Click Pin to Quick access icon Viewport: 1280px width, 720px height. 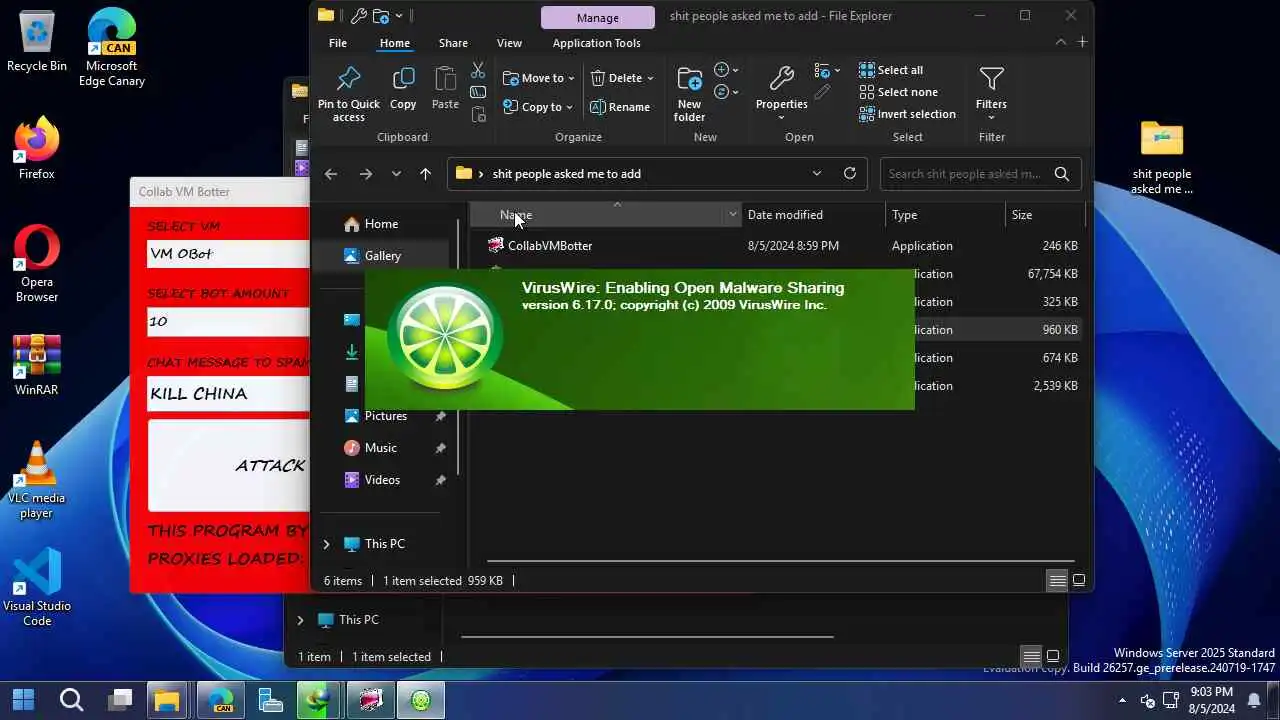[x=349, y=79]
